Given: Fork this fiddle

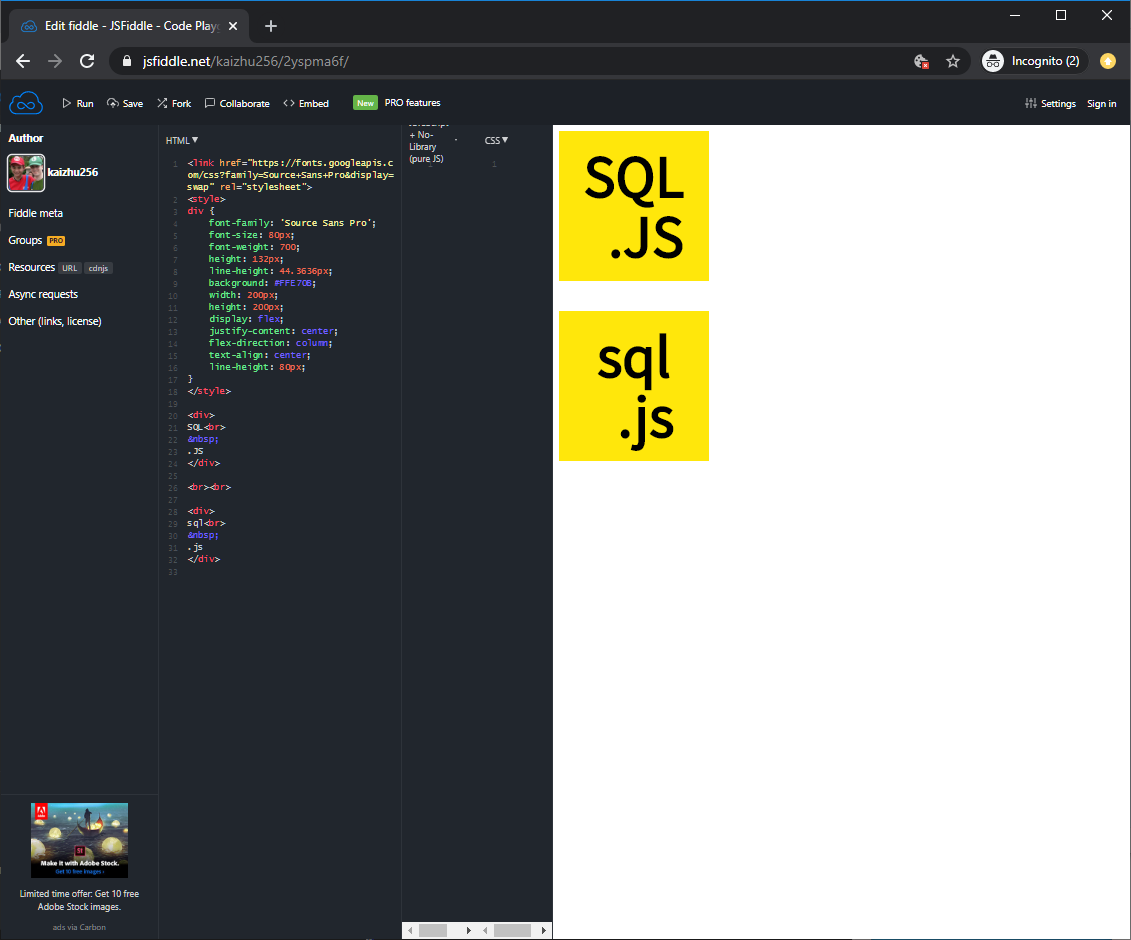Looking at the screenshot, I should click(x=174, y=103).
